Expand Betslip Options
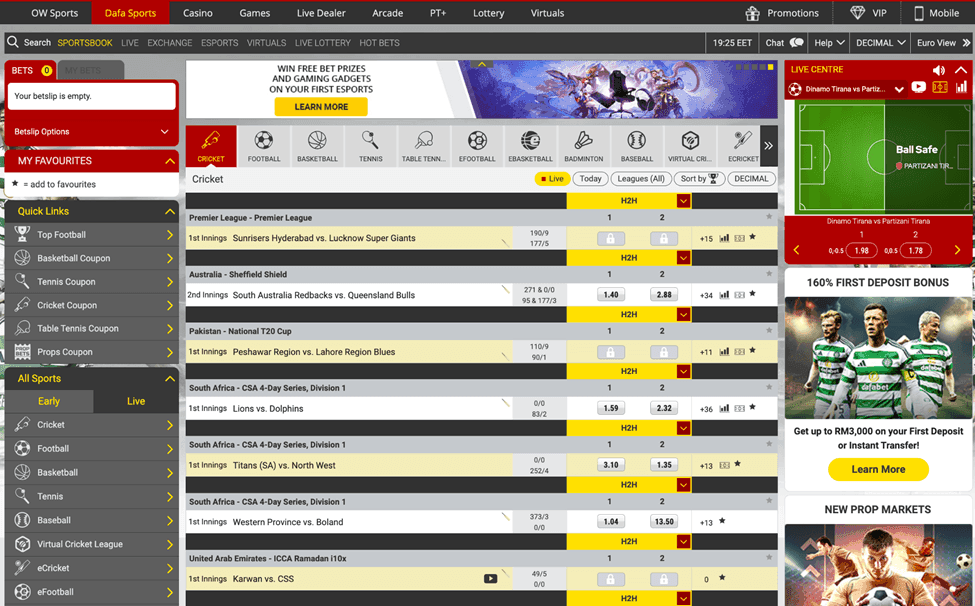The height and width of the screenshot is (606, 975). (x=91, y=132)
